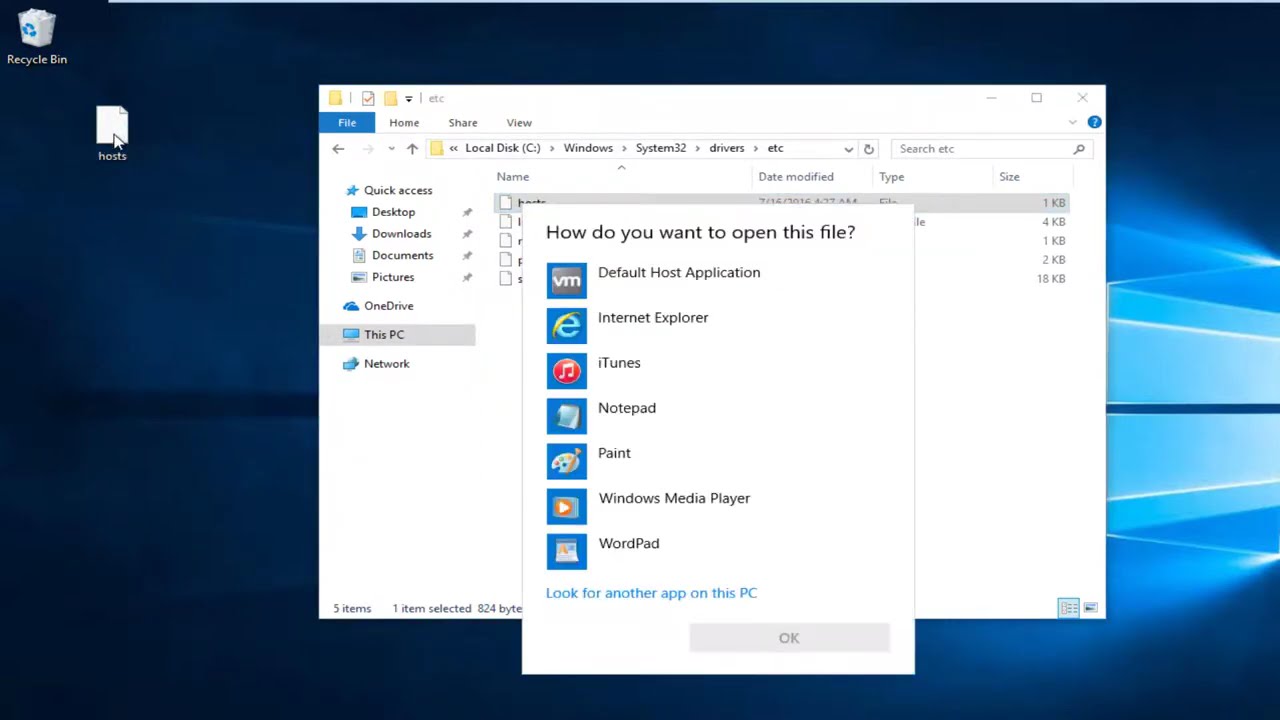This screenshot has height=720, width=1280.
Task: Click Look for another app link
Action: [651, 593]
